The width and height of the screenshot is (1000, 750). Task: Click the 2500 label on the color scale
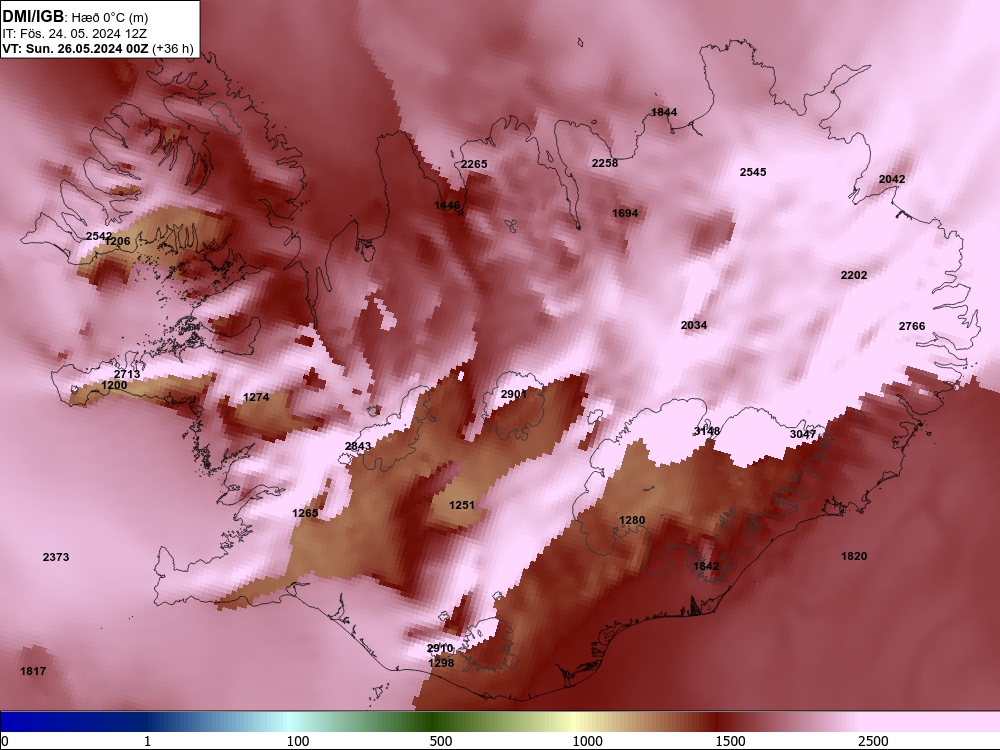click(x=873, y=741)
